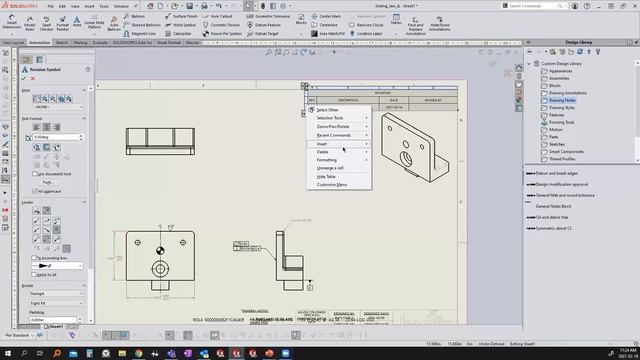
Task: Click Hide Table in context menu
Action: pyautogui.click(x=339, y=176)
